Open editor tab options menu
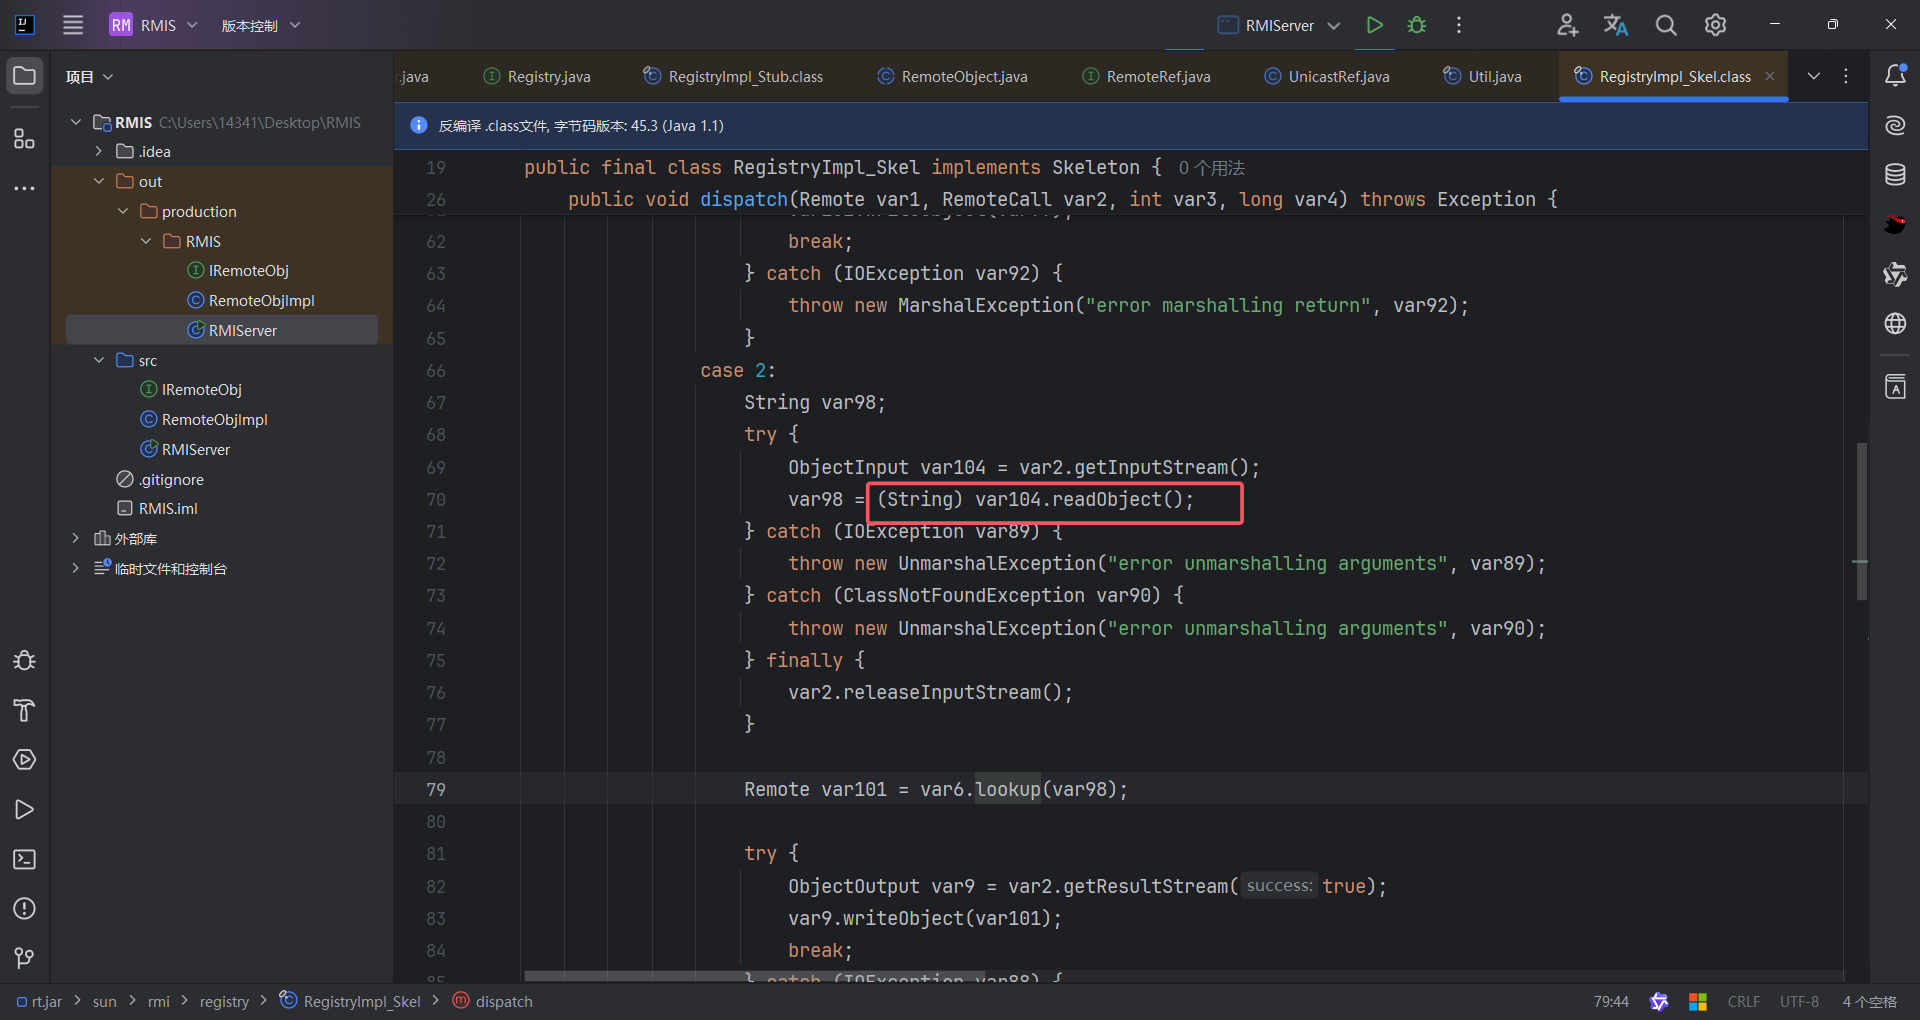This screenshot has height=1020, width=1920. [x=1846, y=76]
